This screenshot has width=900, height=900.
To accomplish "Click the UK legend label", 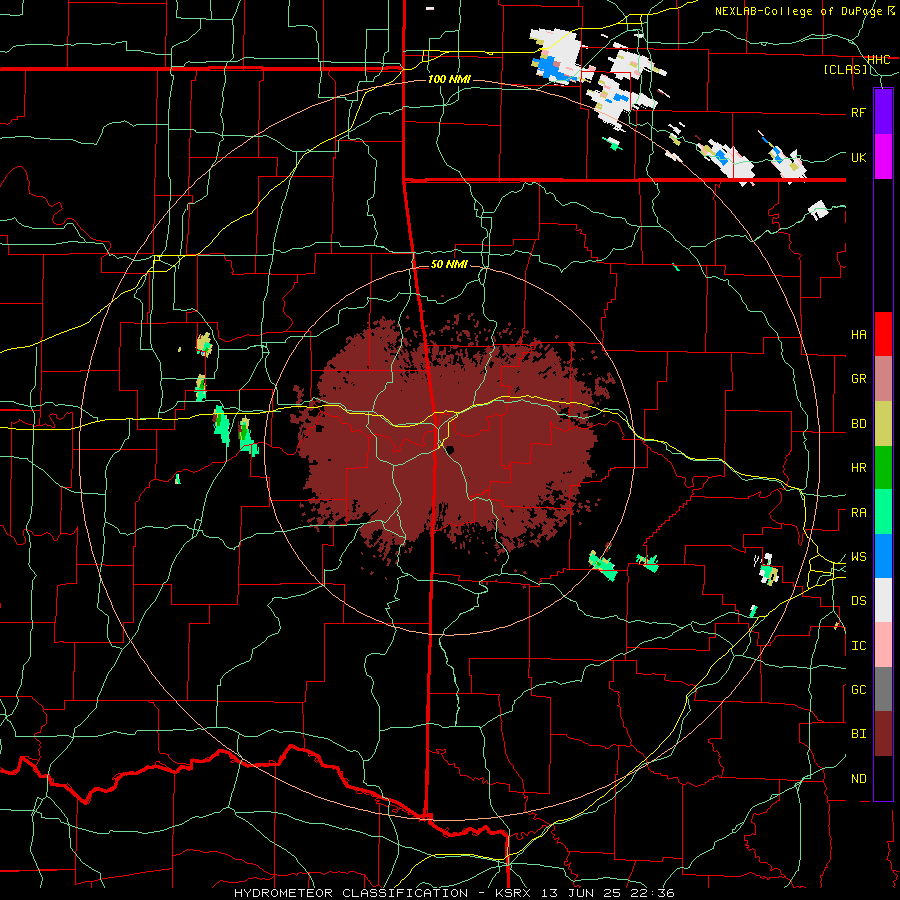I will (858, 157).
